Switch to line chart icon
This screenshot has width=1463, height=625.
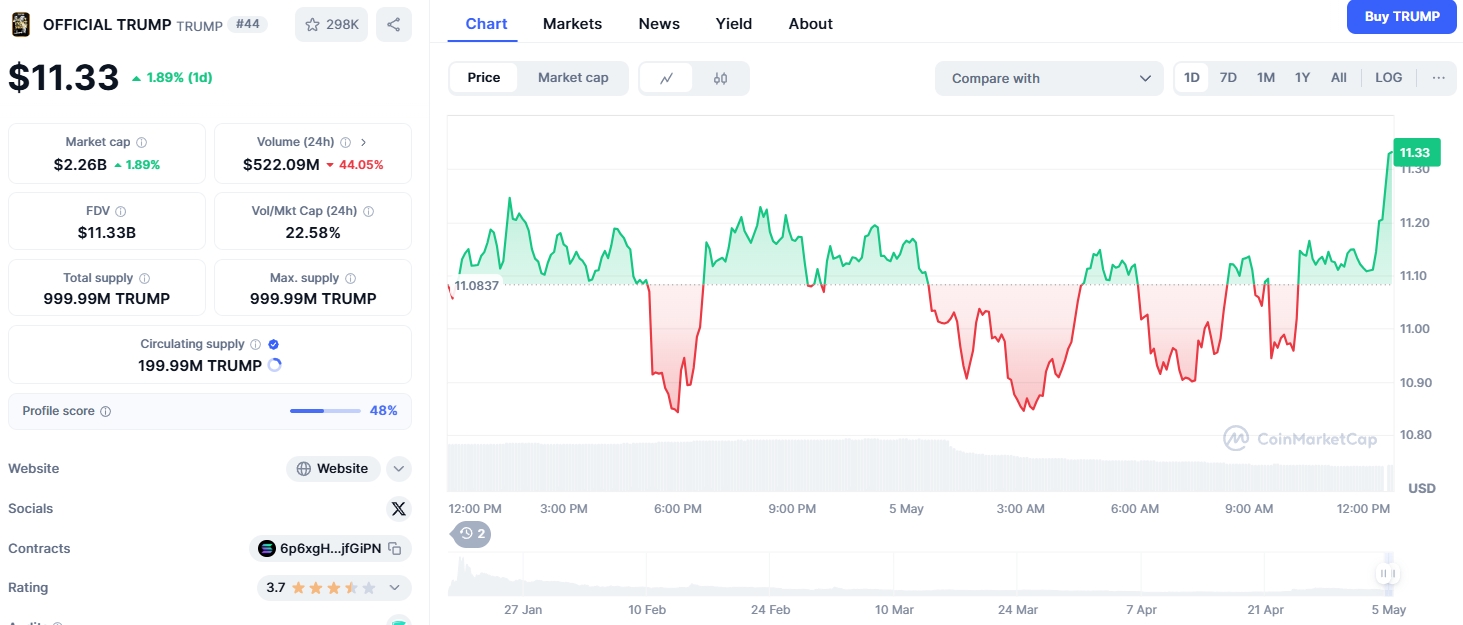point(666,78)
